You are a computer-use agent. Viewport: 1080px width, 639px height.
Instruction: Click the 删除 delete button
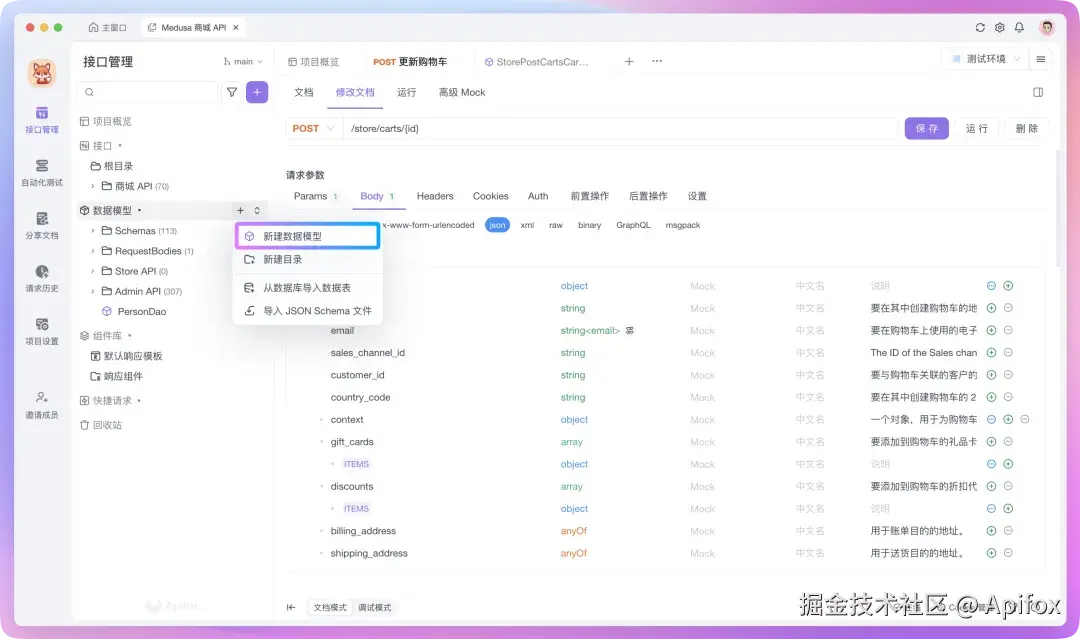1027,128
